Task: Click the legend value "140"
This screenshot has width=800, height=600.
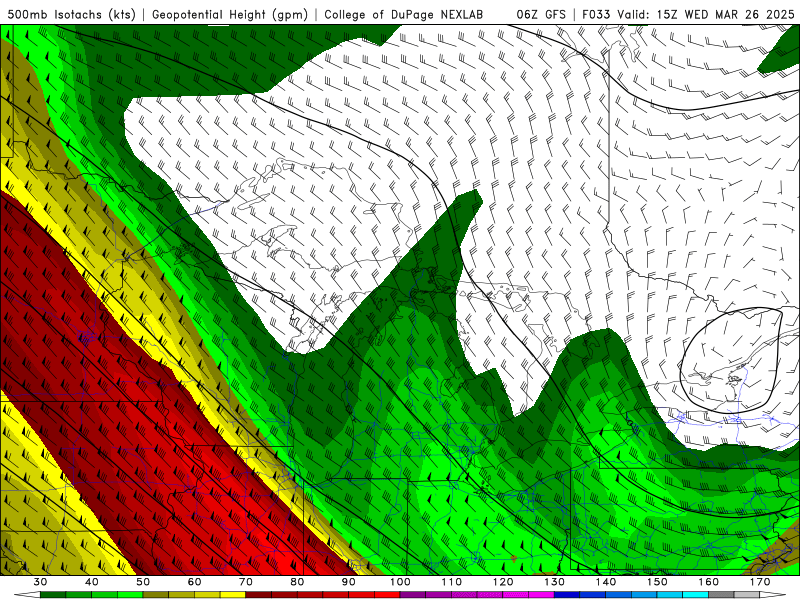Action: pyautogui.click(x=606, y=582)
